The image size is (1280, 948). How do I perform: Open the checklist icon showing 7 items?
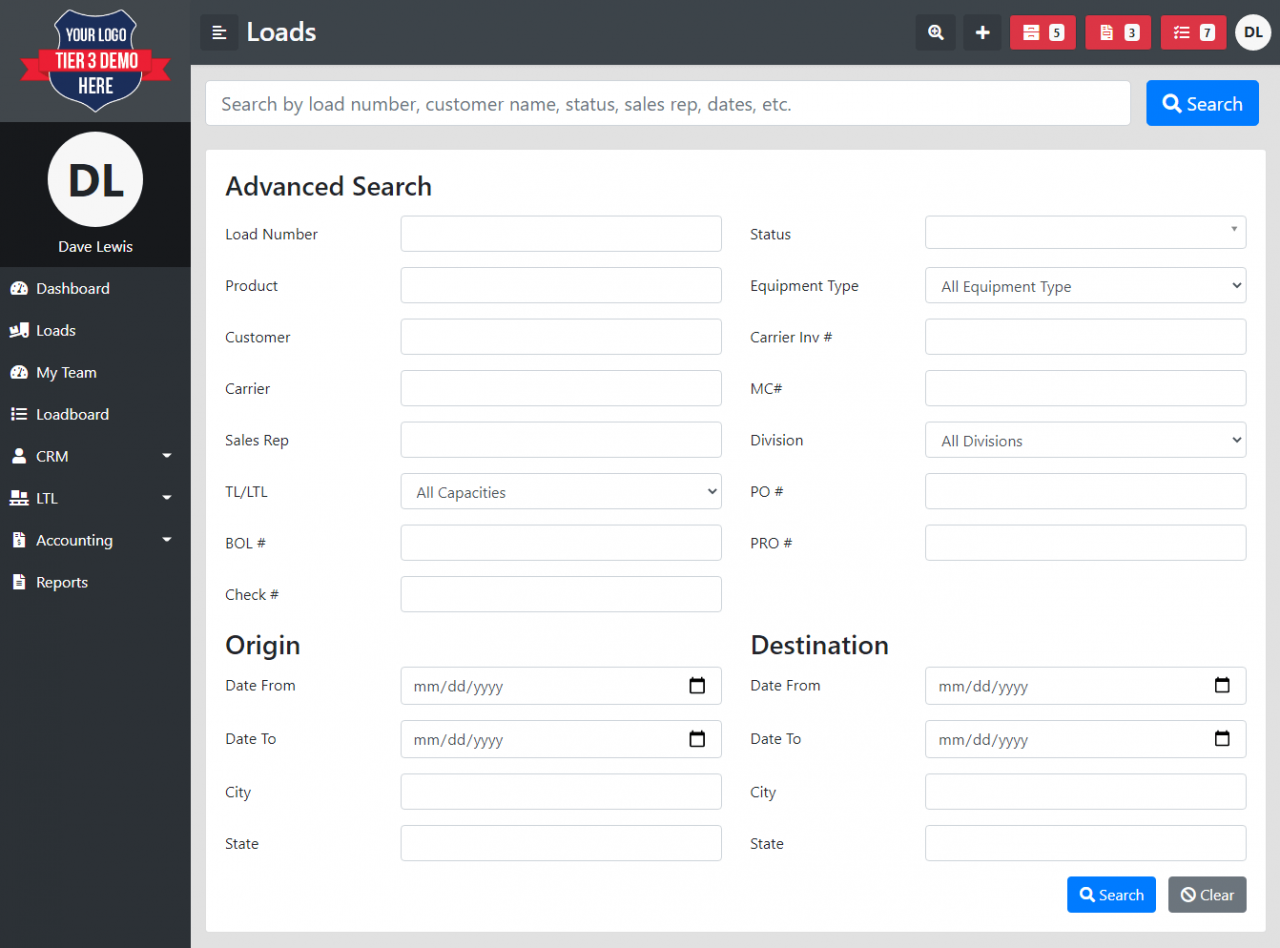pyautogui.click(x=1193, y=32)
